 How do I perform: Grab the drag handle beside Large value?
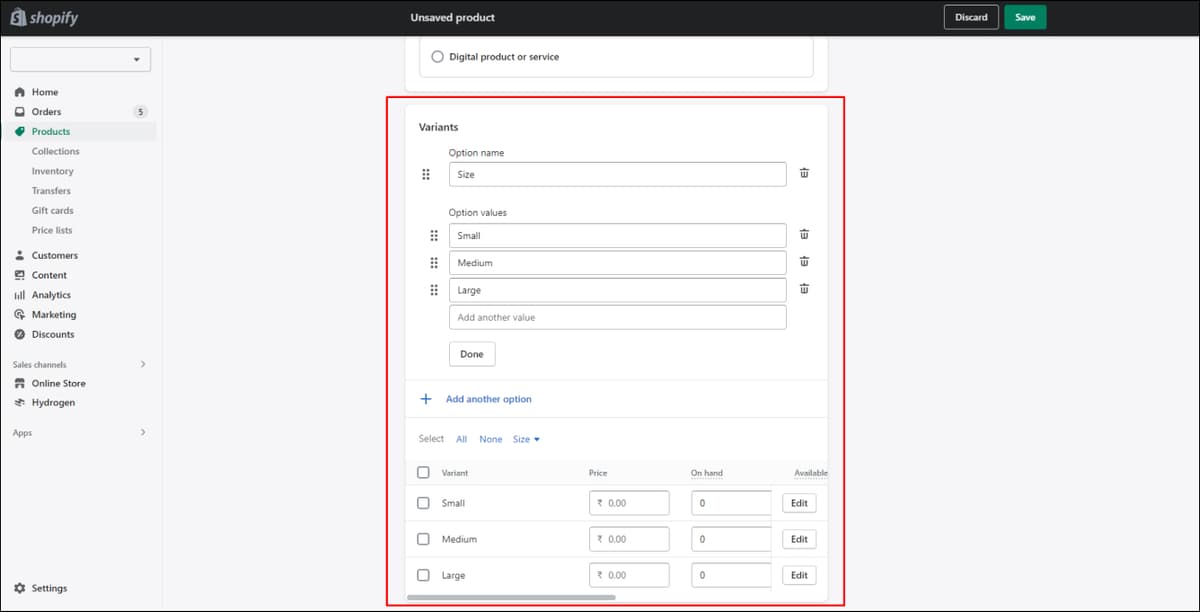click(x=434, y=290)
